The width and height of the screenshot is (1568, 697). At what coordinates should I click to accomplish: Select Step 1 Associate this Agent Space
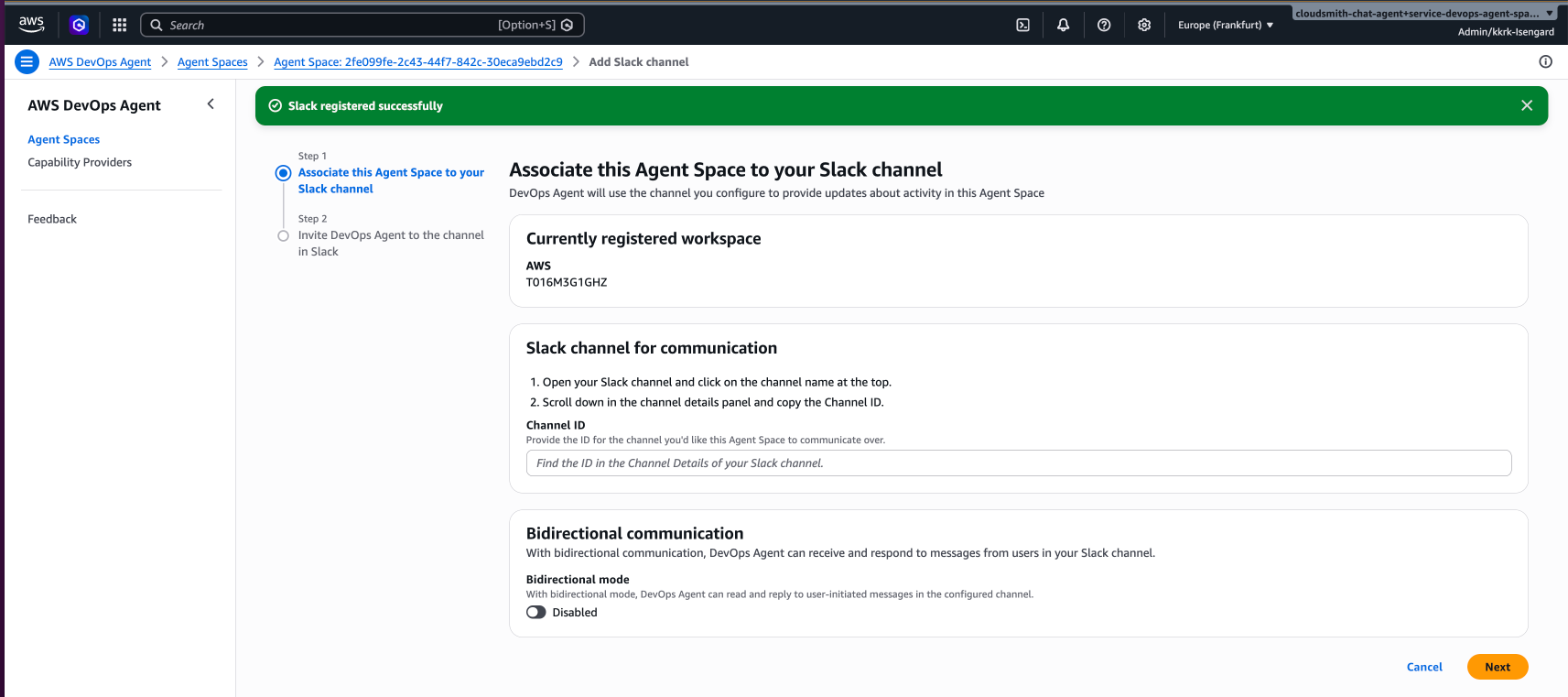point(391,180)
